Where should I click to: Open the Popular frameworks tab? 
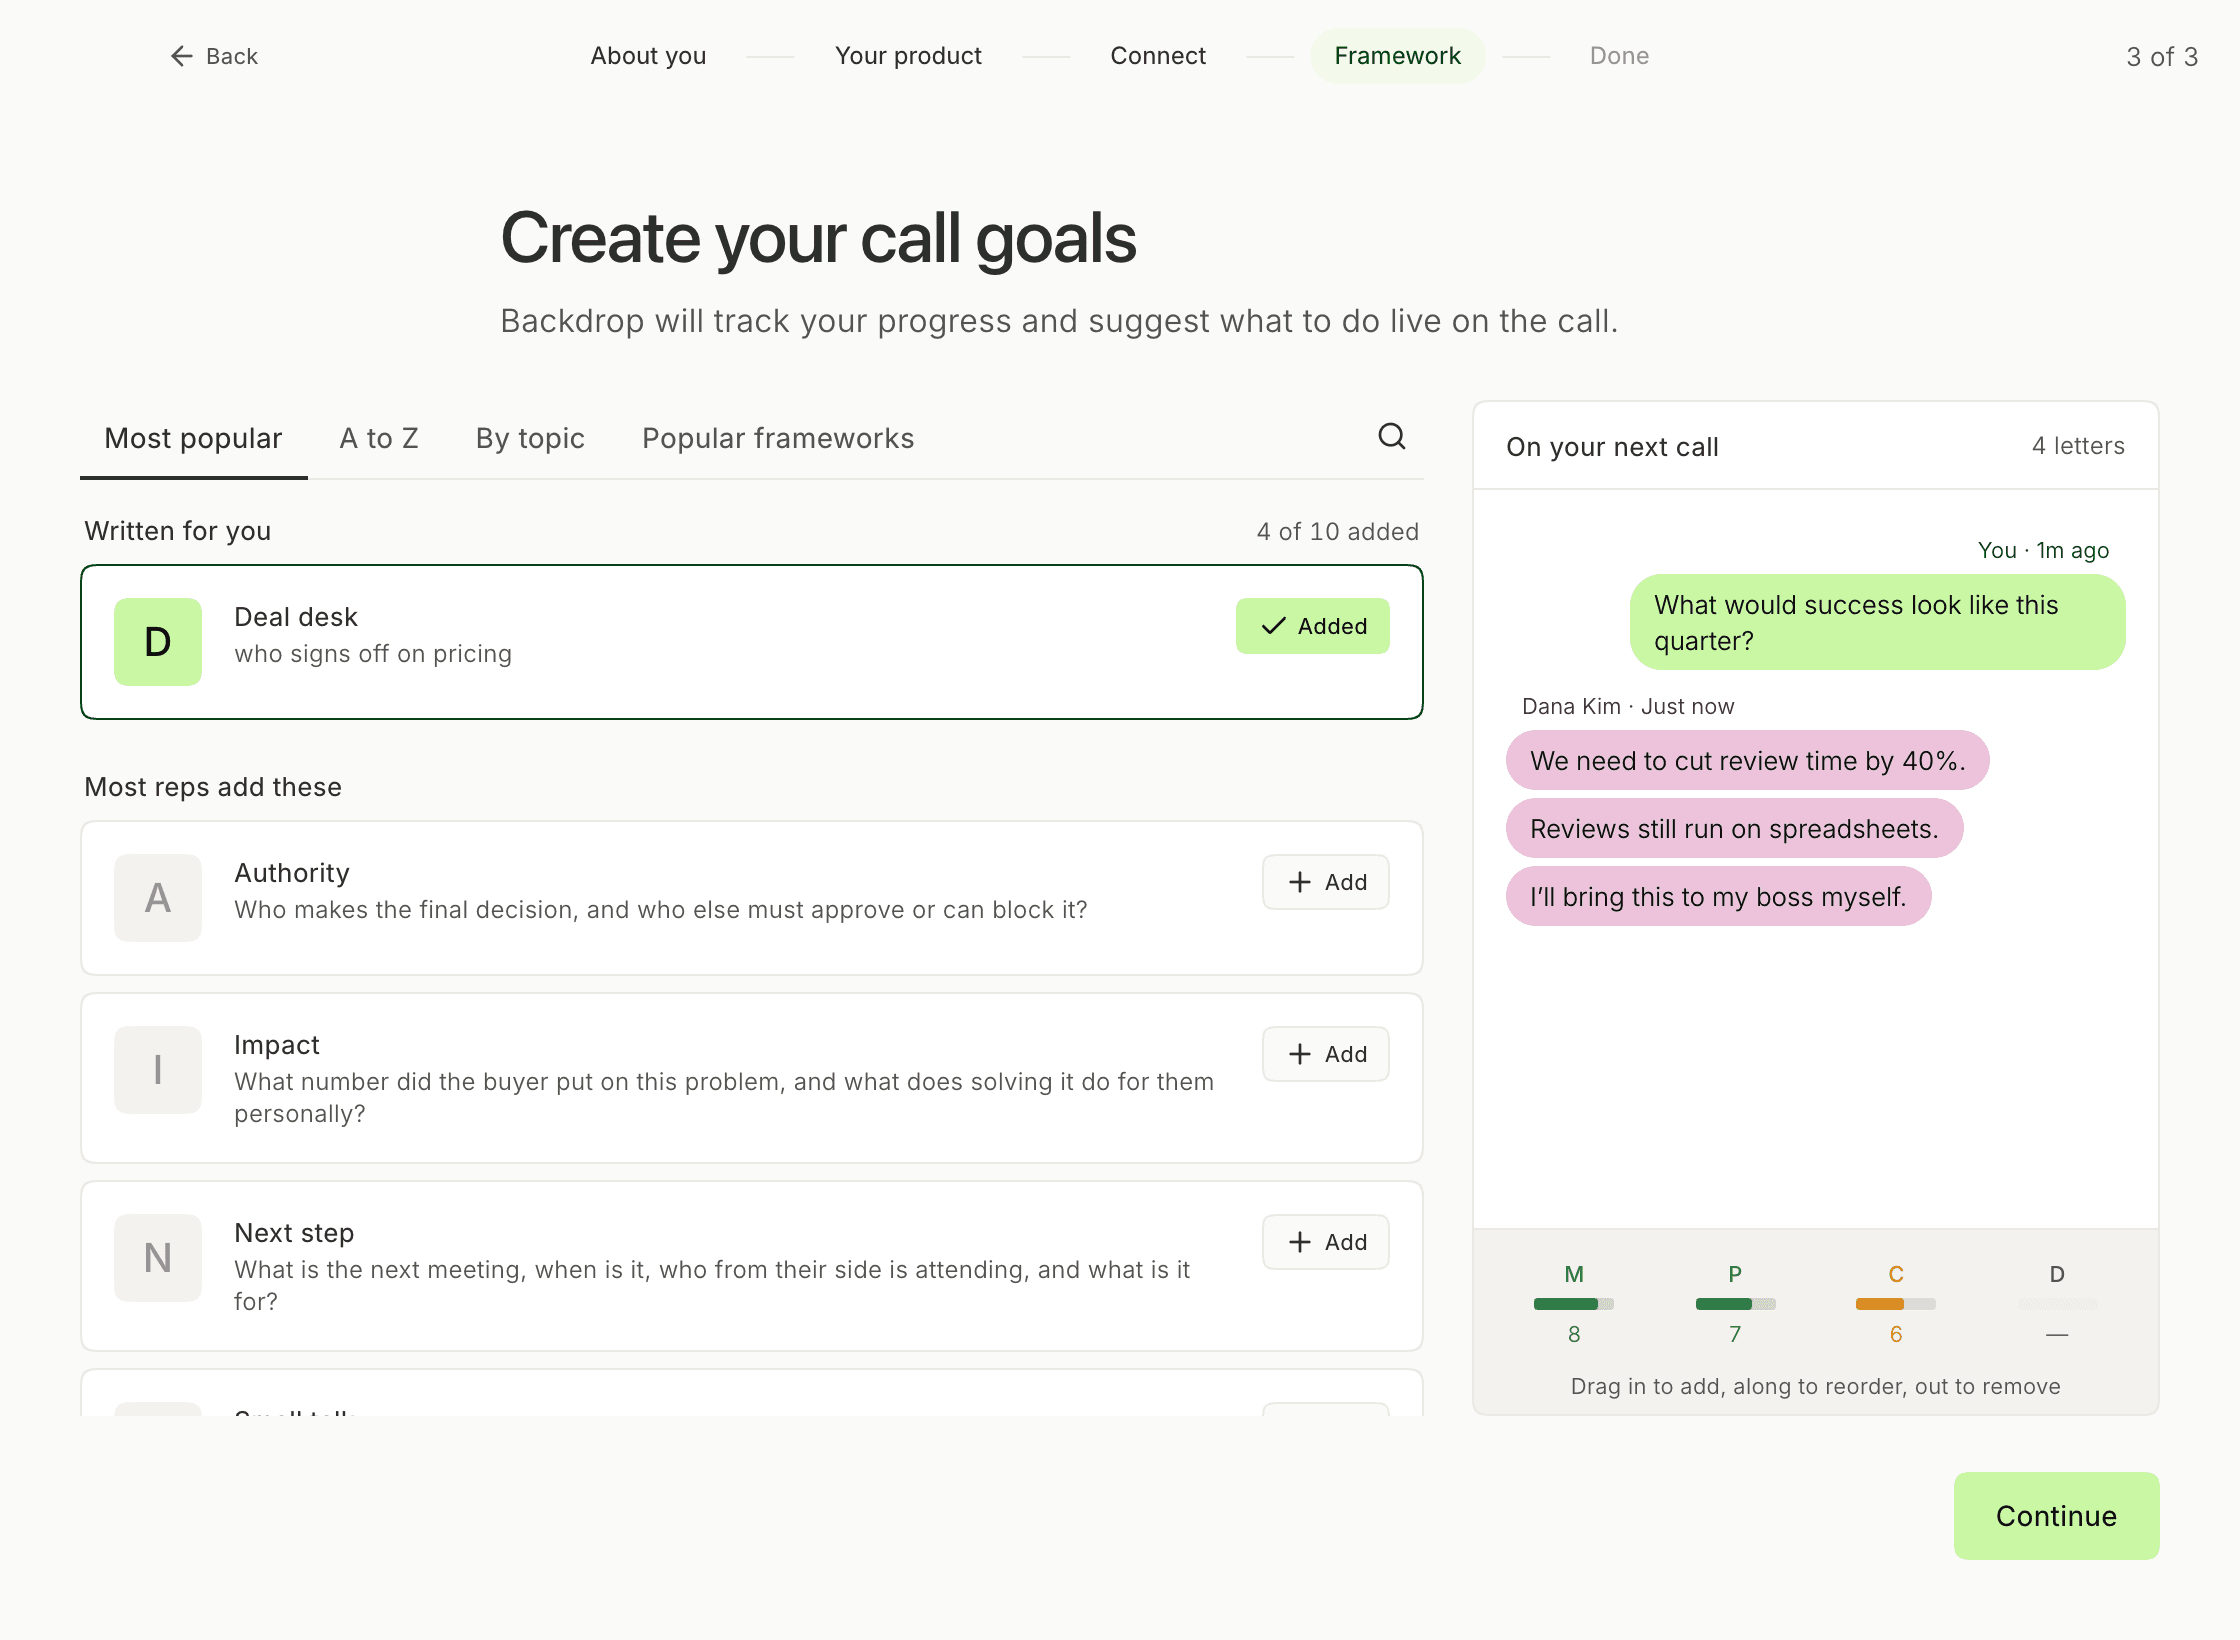click(x=778, y=438)
